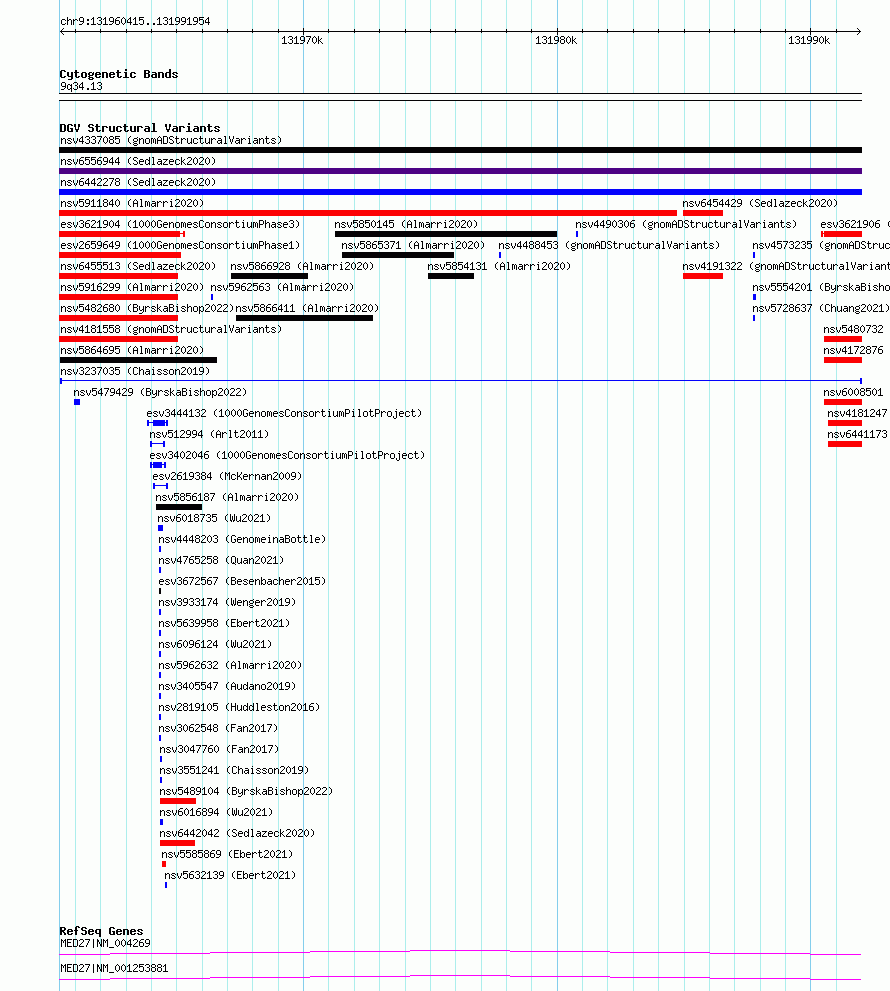Open nsv4490306 gnomADStructuralVariants label
The height and width of the screenshot is (991, 890).
(x=686, y=224)
